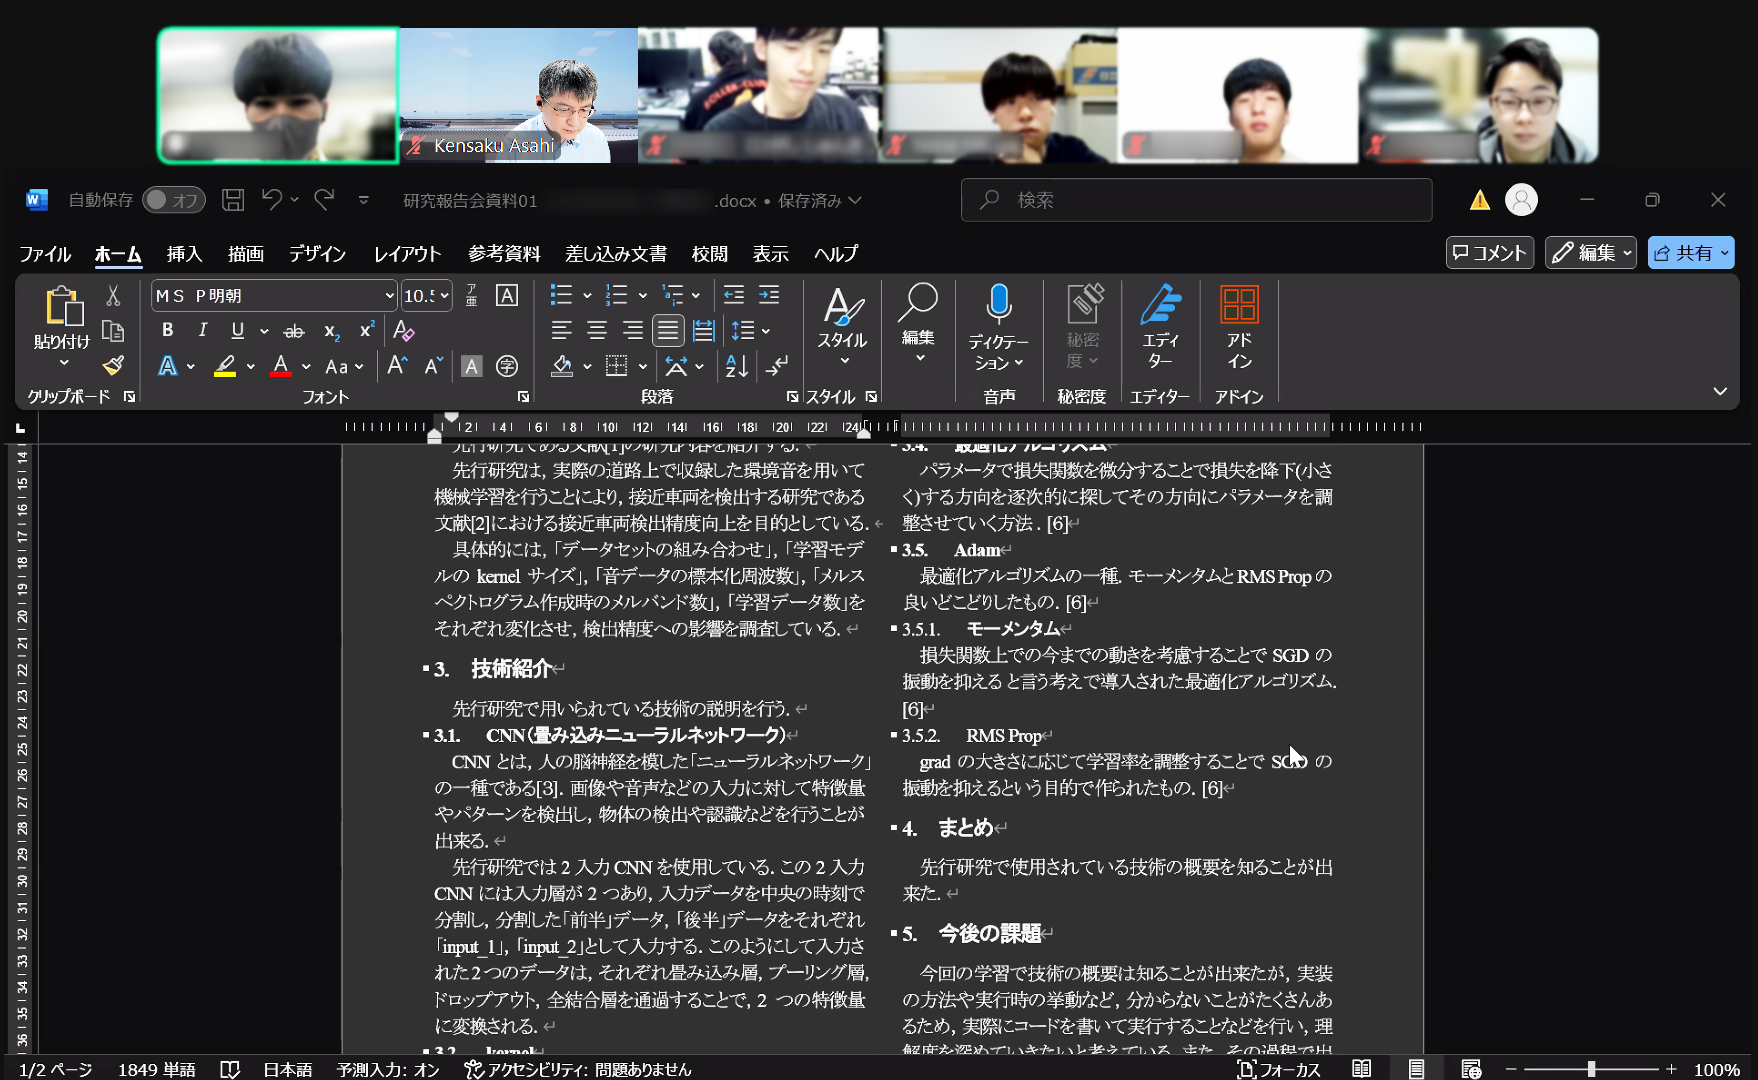Switch to the 挿入 tab

(x=184, y=254)
